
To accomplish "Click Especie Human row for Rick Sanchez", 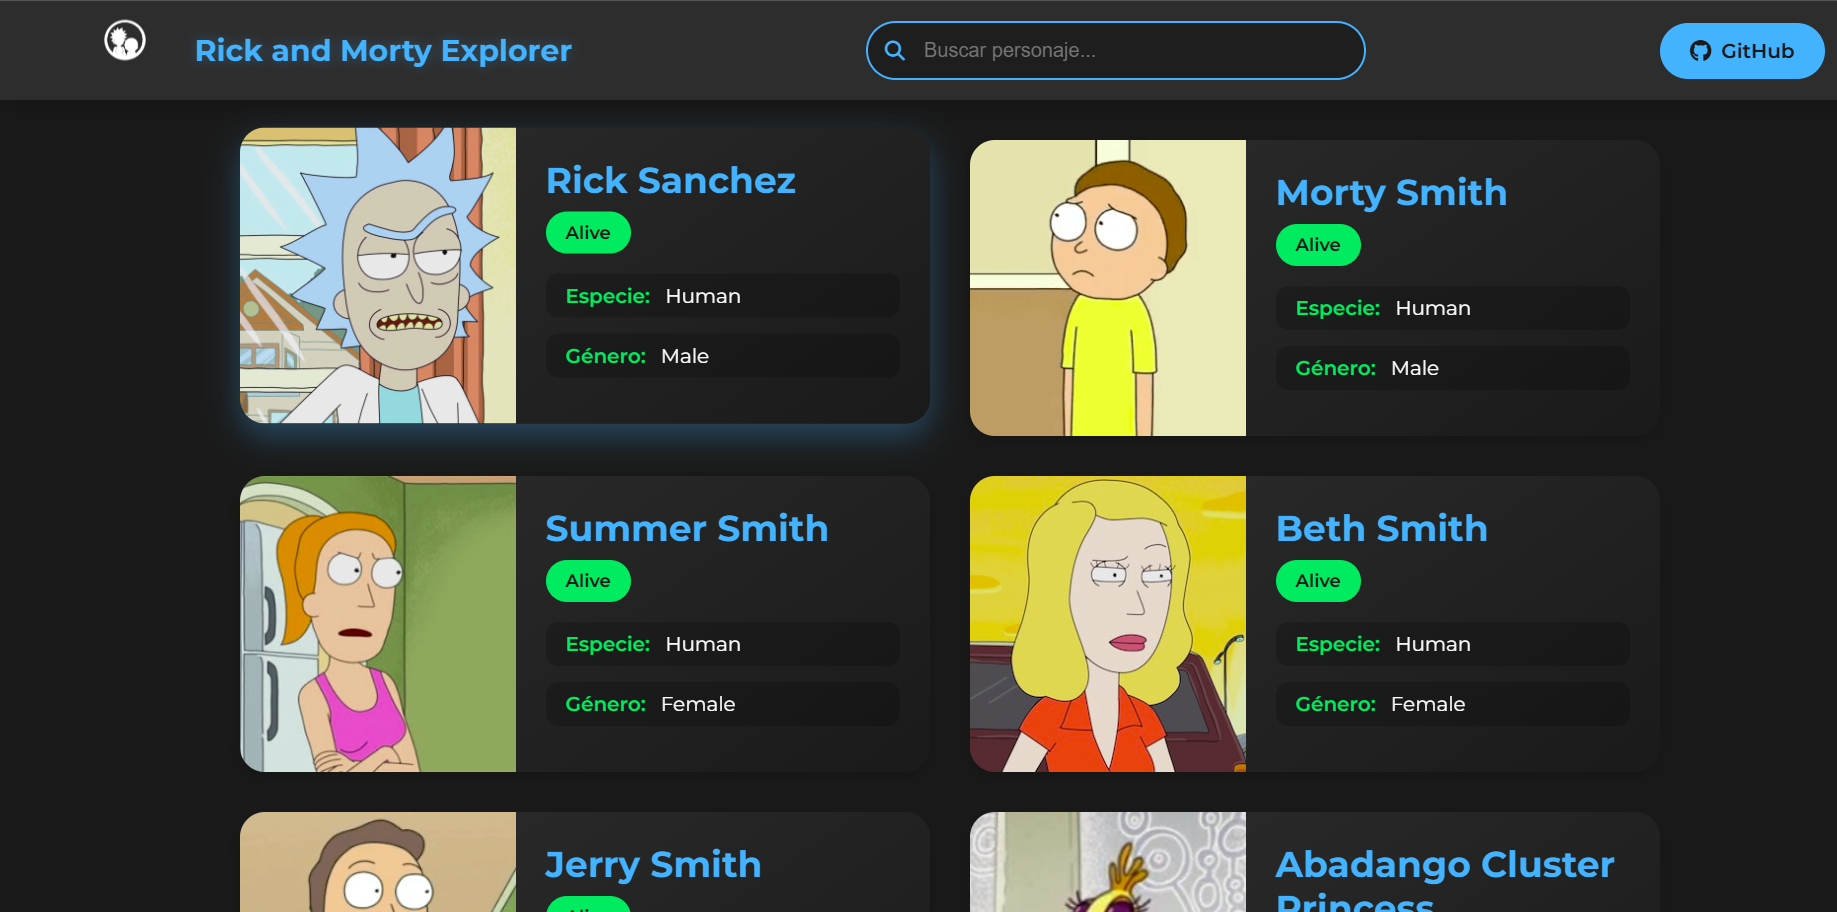I will point(723,296).
